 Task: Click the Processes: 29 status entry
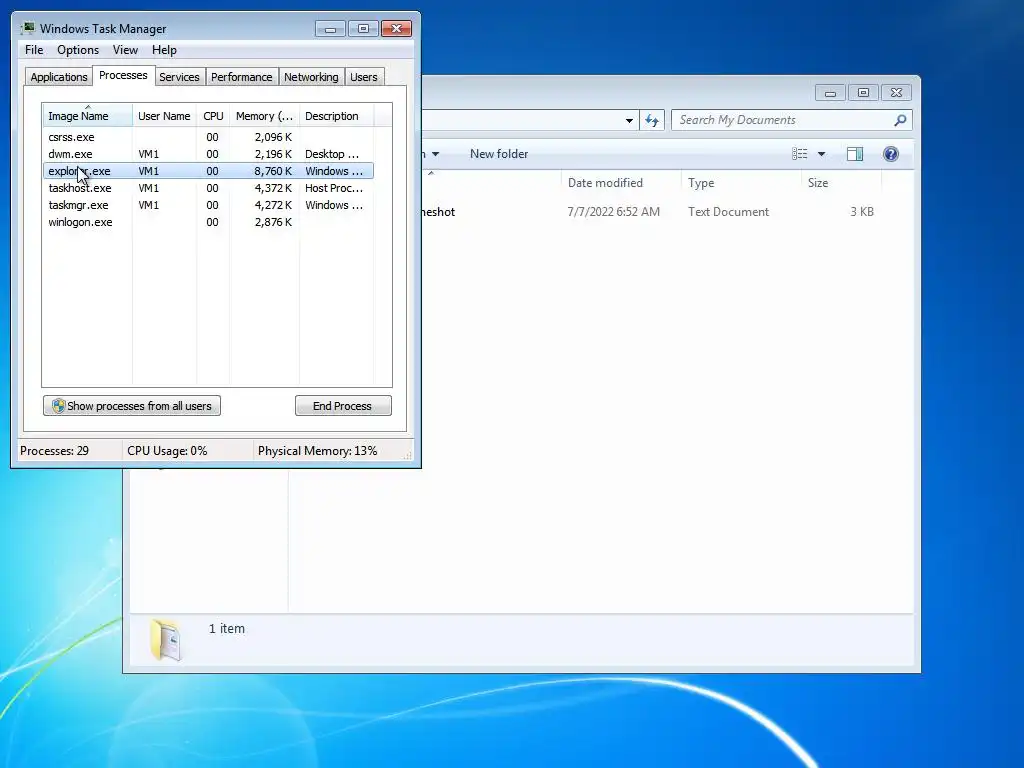[54, 451]
